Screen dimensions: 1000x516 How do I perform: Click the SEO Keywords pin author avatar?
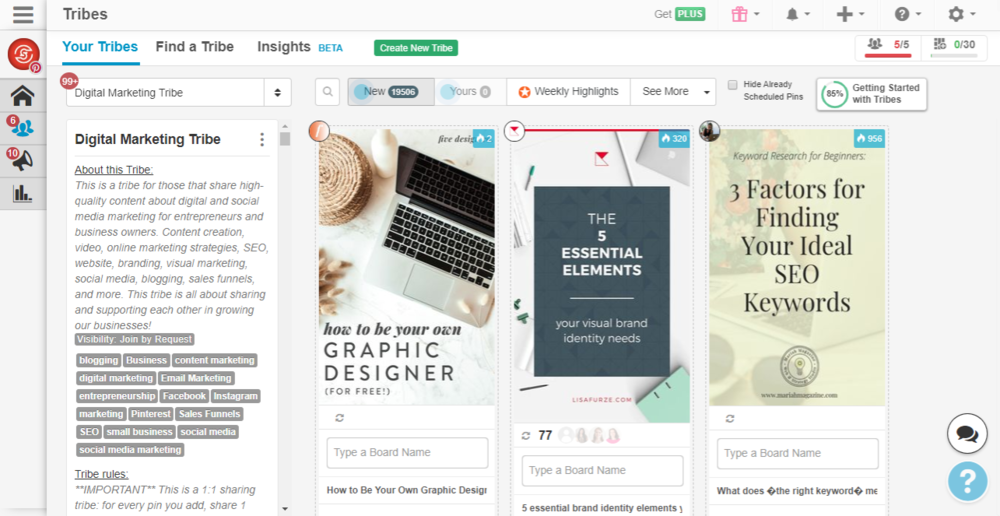point(709,131)
